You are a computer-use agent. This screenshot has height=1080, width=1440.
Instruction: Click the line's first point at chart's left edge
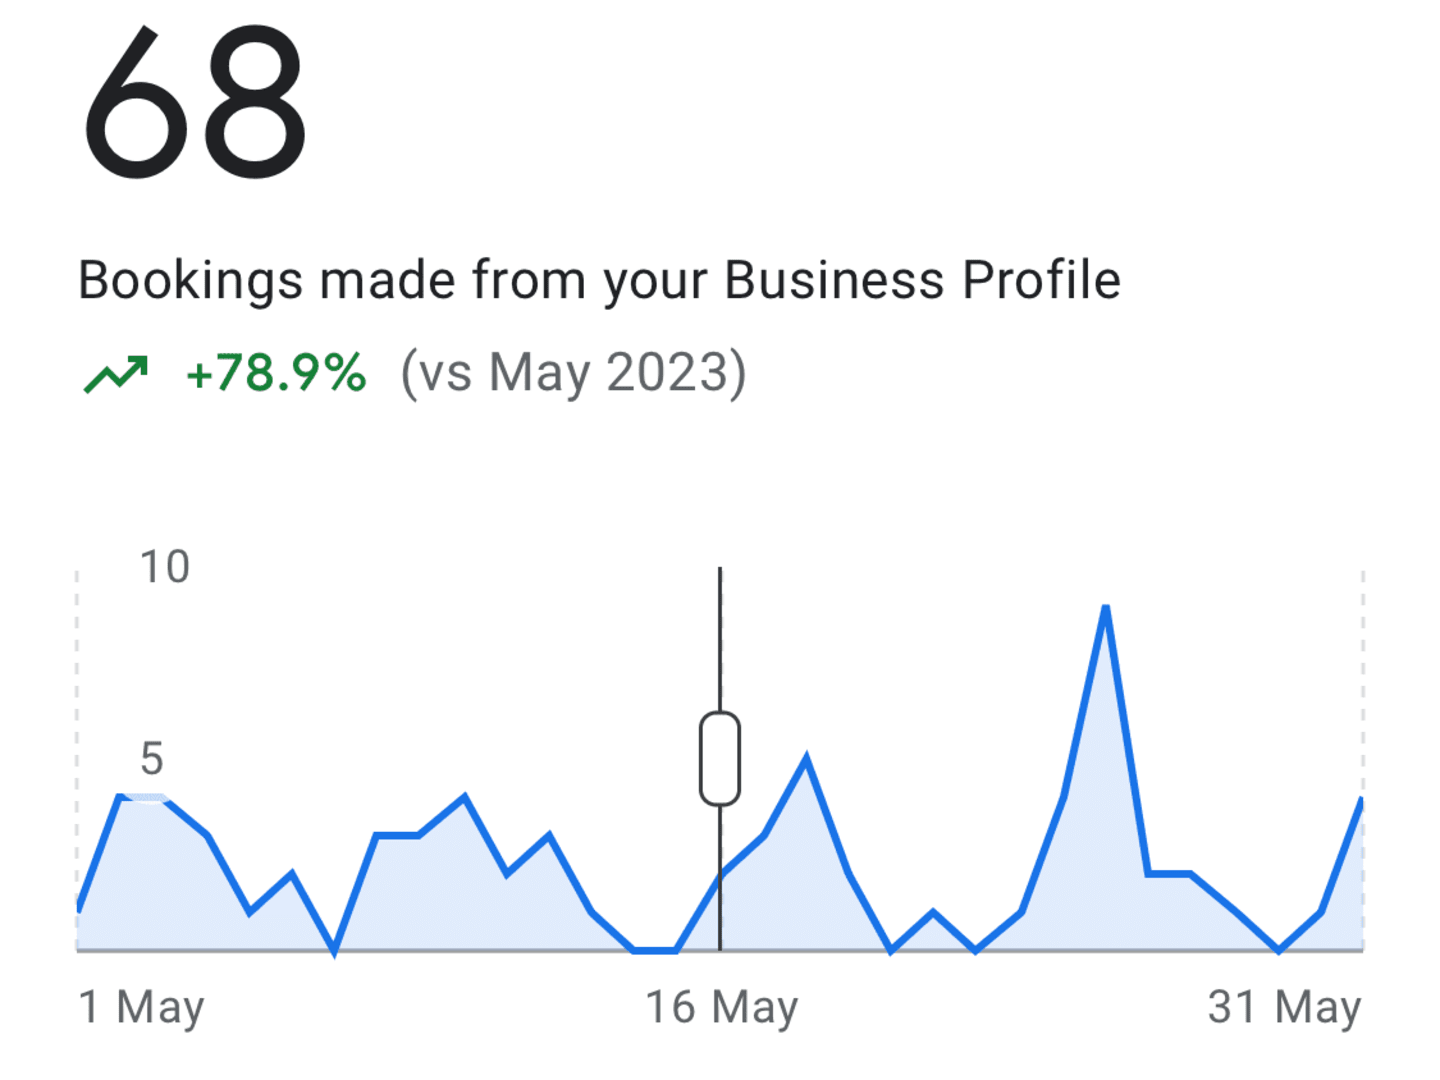[x=79, y=909]
